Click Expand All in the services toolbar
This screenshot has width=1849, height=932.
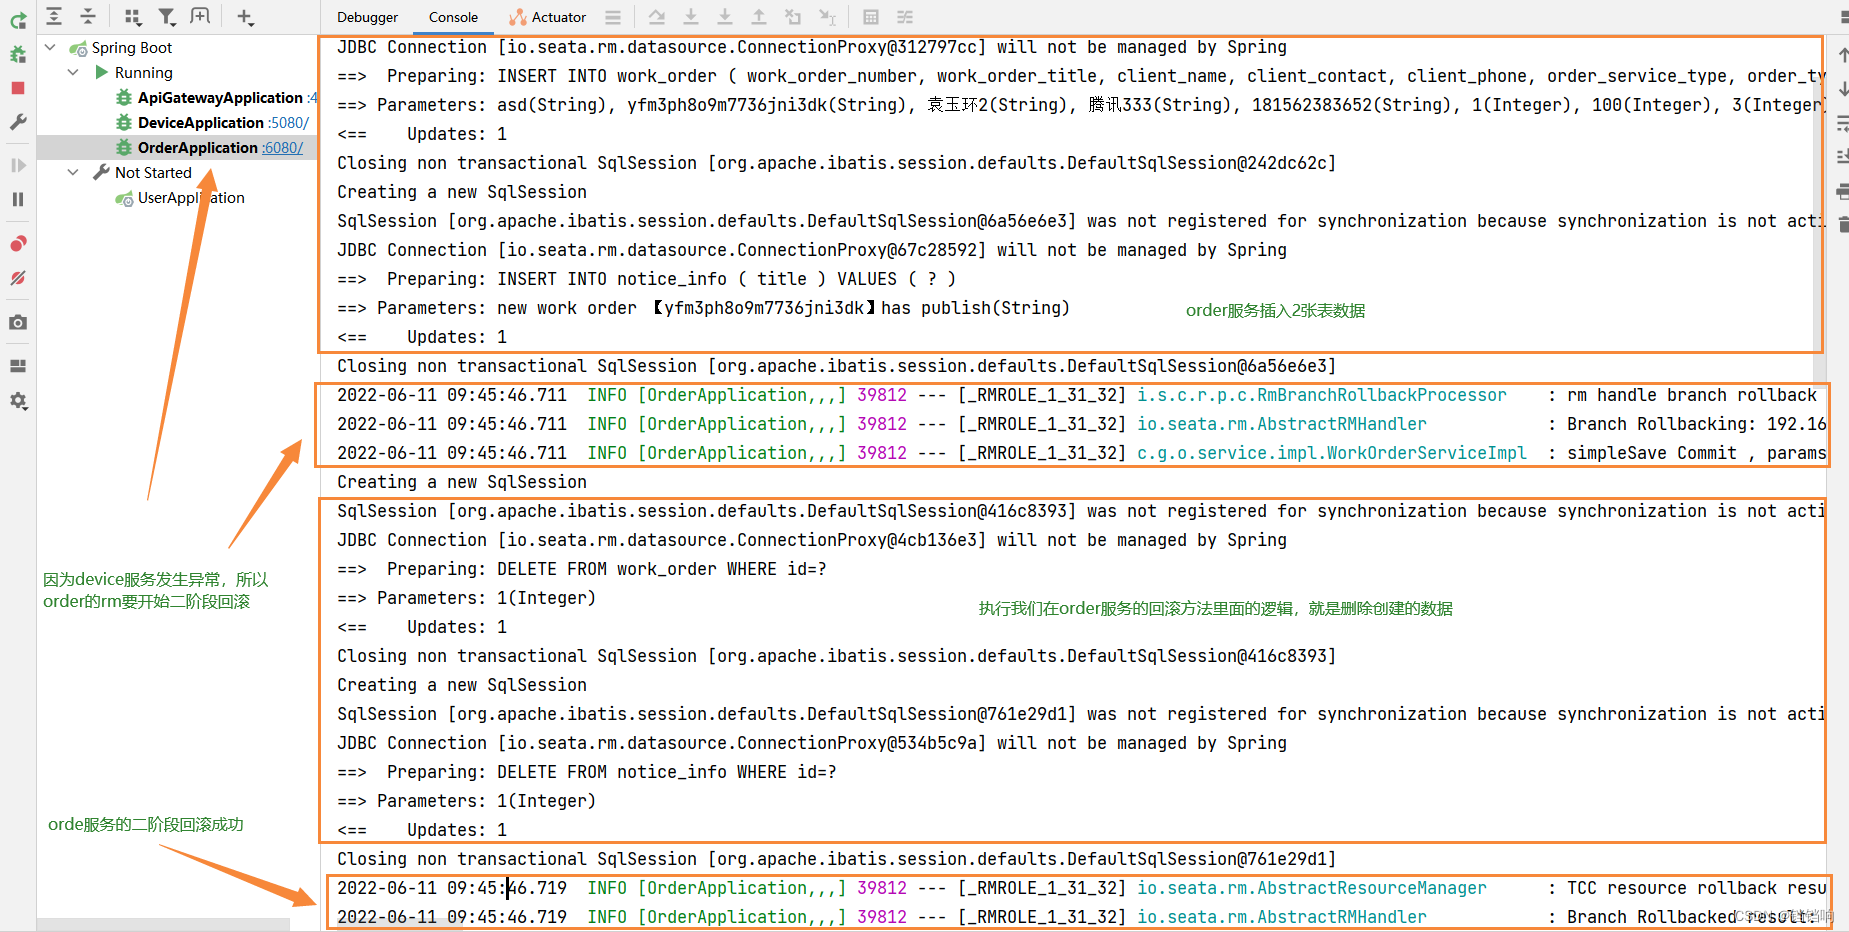54,16
